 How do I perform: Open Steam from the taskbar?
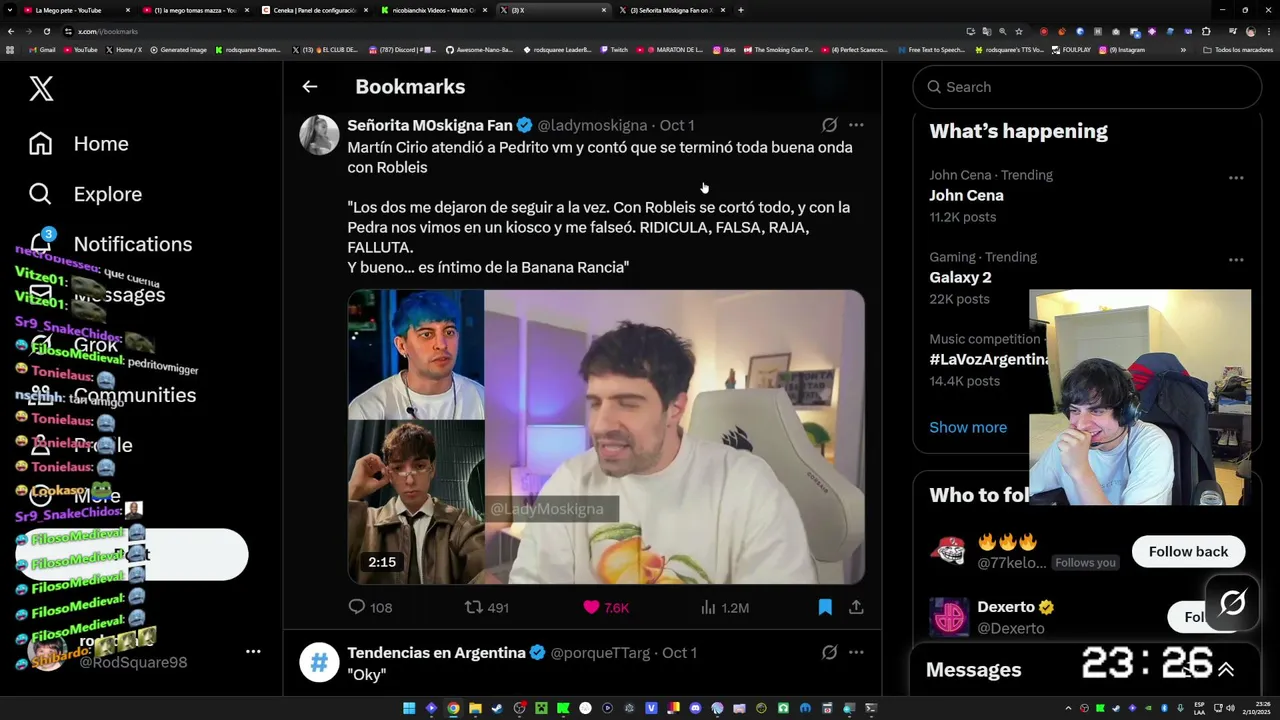click(497, 708)
